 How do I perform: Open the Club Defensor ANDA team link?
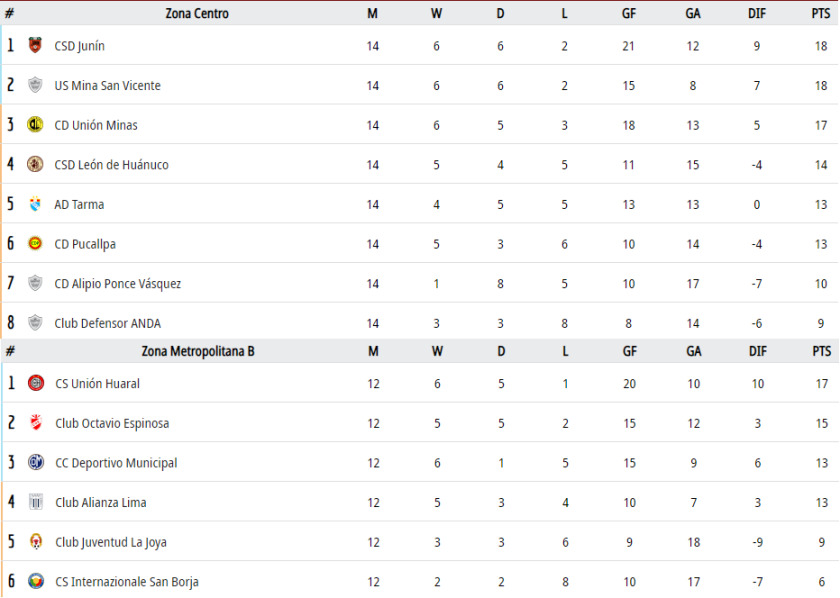(x=108, y=324)
